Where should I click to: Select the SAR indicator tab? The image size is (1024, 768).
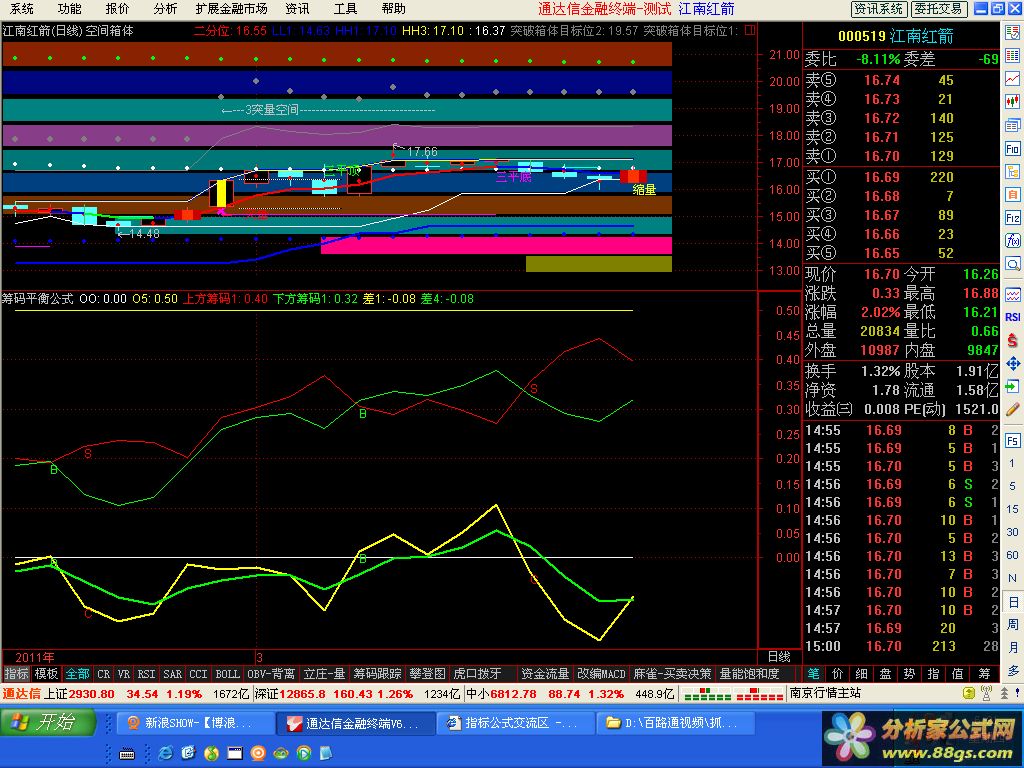172,673
